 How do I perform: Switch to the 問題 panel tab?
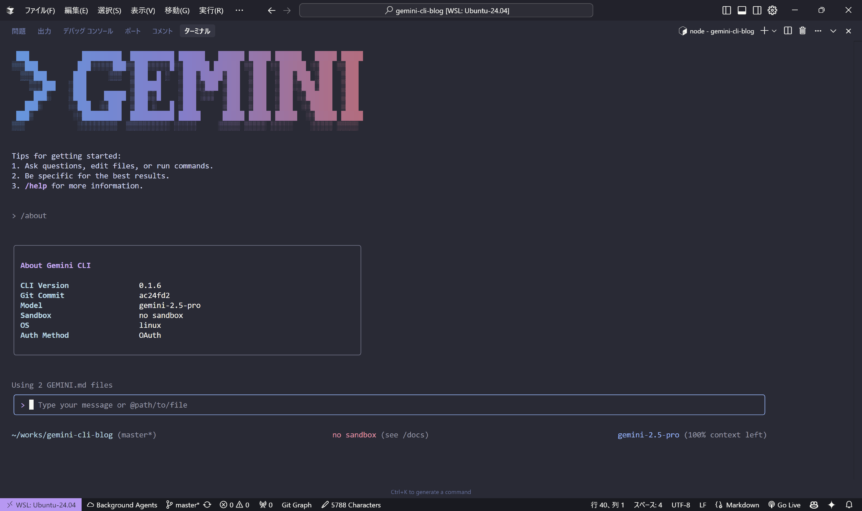[19, 31]
